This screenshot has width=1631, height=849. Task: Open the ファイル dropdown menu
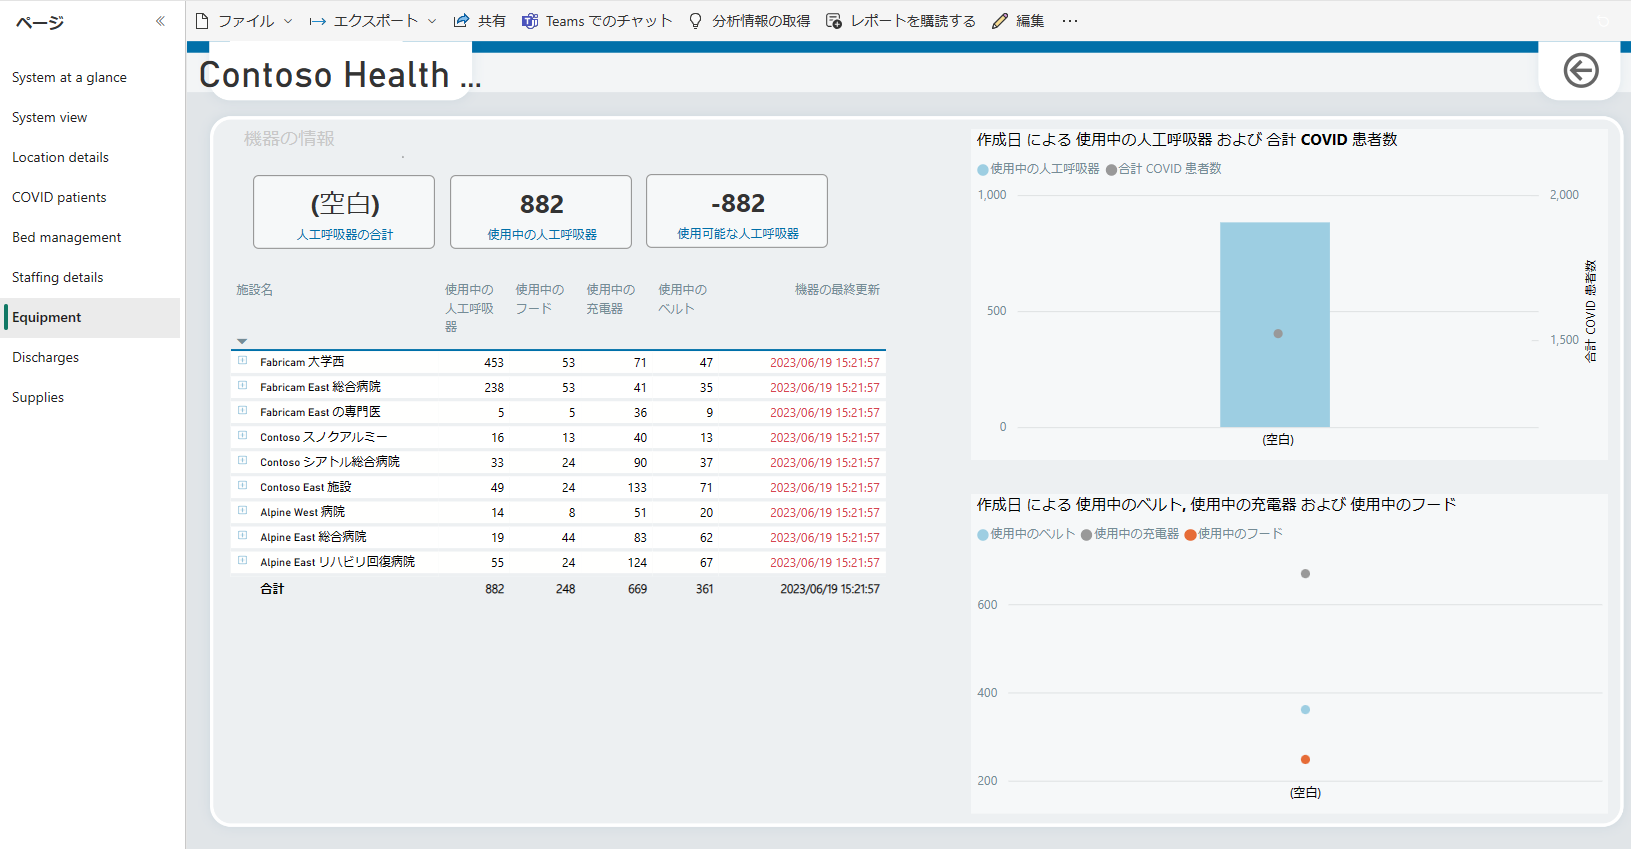244,21
